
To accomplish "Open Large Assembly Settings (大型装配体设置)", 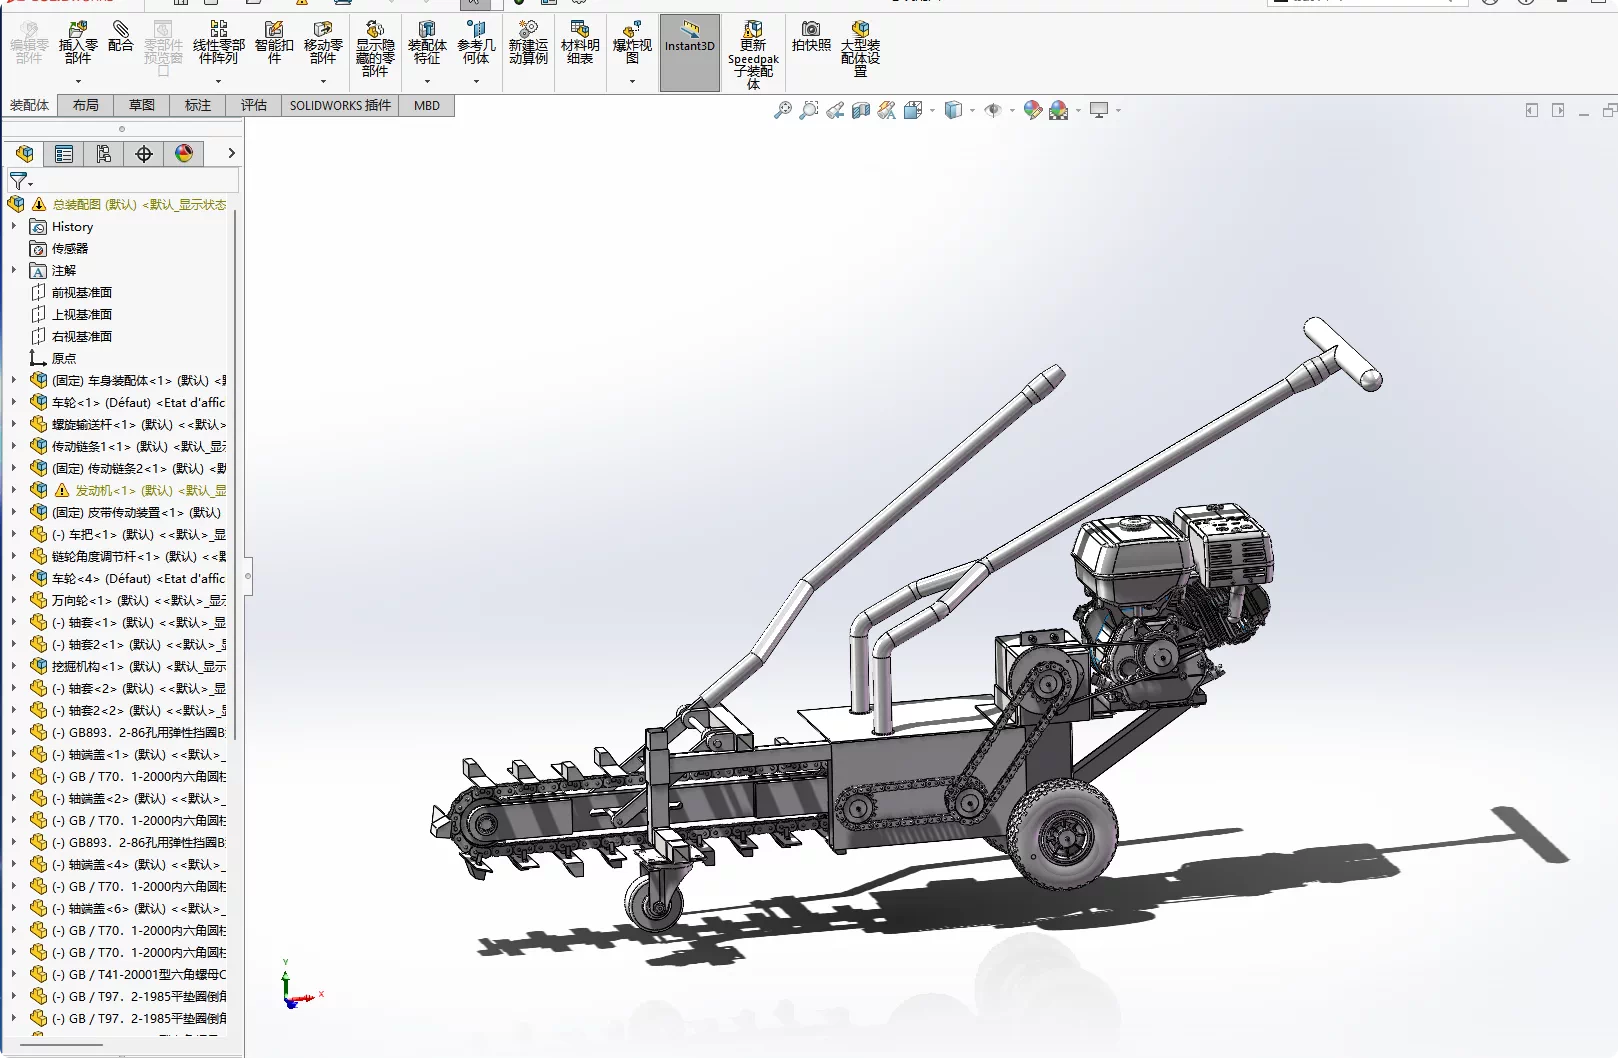I will coord(860,49).
